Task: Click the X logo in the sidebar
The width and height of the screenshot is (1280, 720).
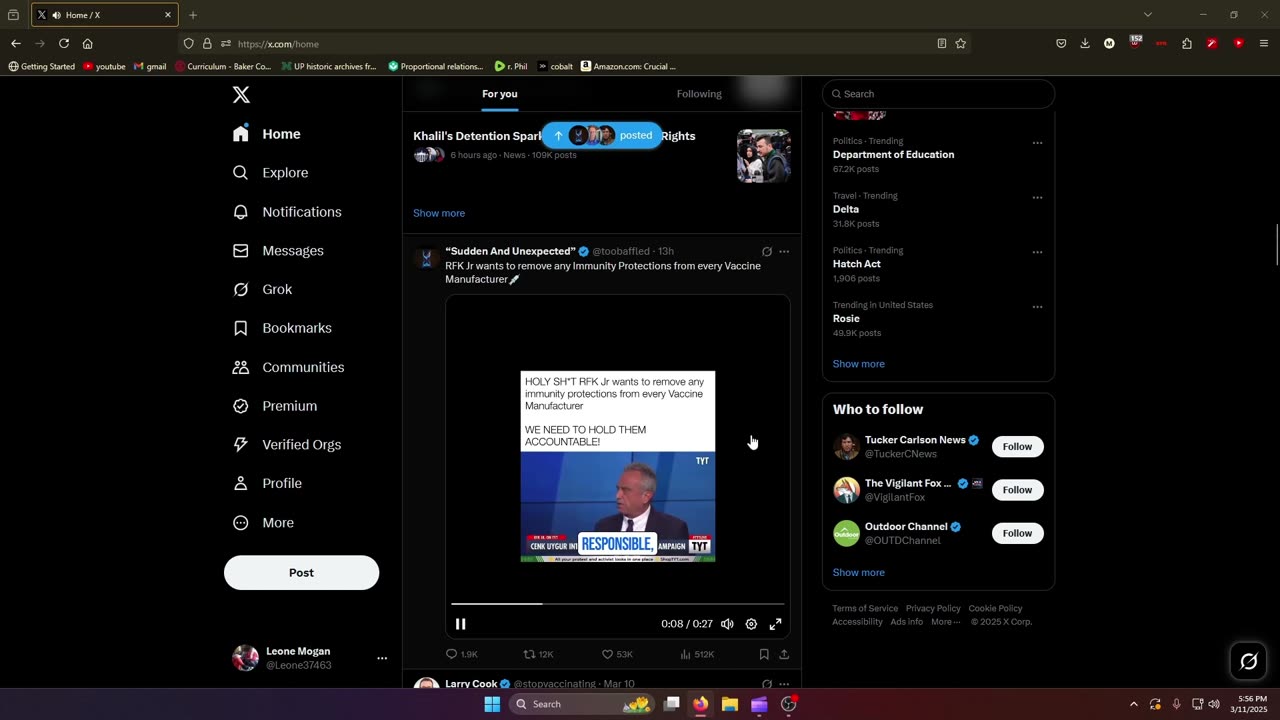Action: click(x=241, y=95)
